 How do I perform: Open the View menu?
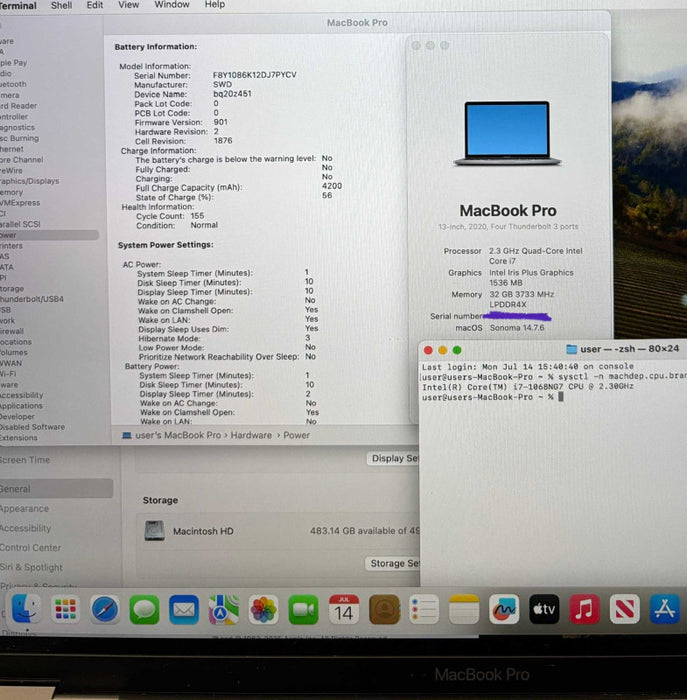click(129, 4)
